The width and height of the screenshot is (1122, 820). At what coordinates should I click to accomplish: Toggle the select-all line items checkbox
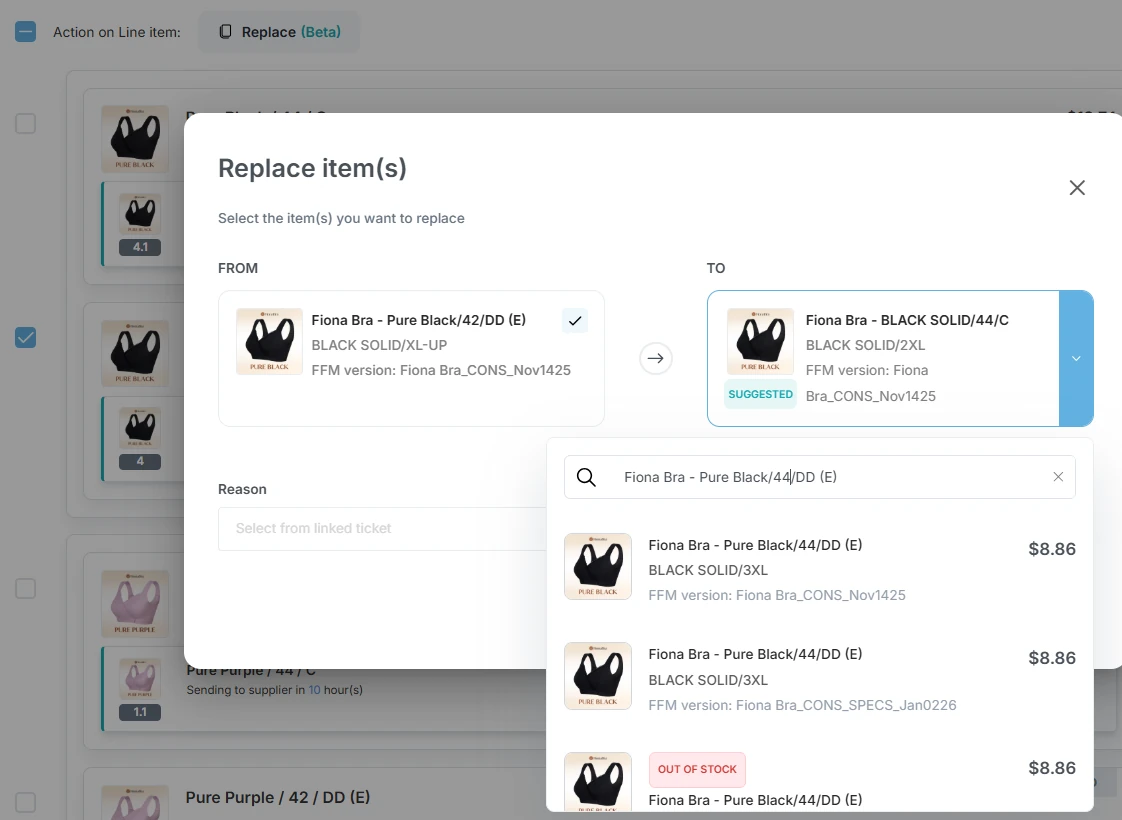[x=25, y=31]
